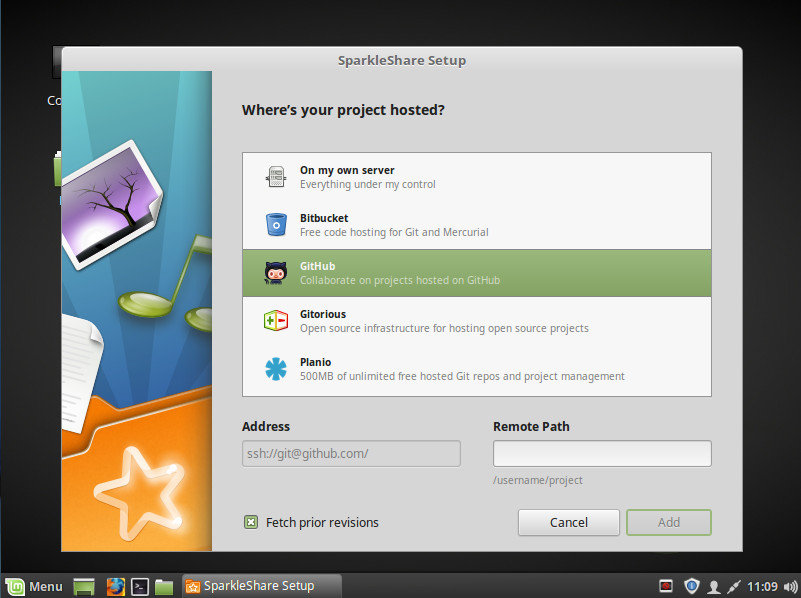Toggle the Fetch prior revisions checkbox
This screenshot has height=598, width=801.
(x=251, y=522)
